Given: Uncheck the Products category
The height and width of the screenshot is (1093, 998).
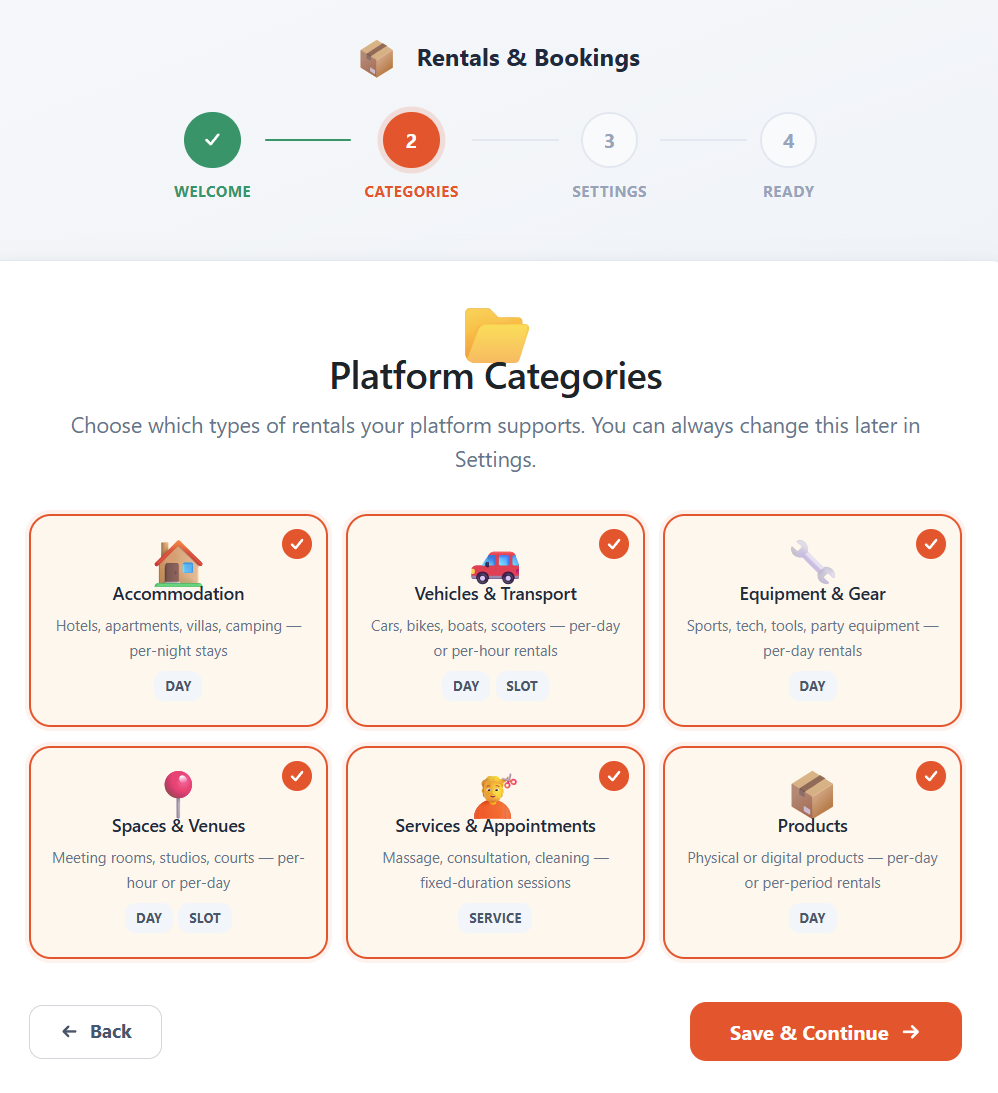Looking at the screenshot, I should pos(930,775).
